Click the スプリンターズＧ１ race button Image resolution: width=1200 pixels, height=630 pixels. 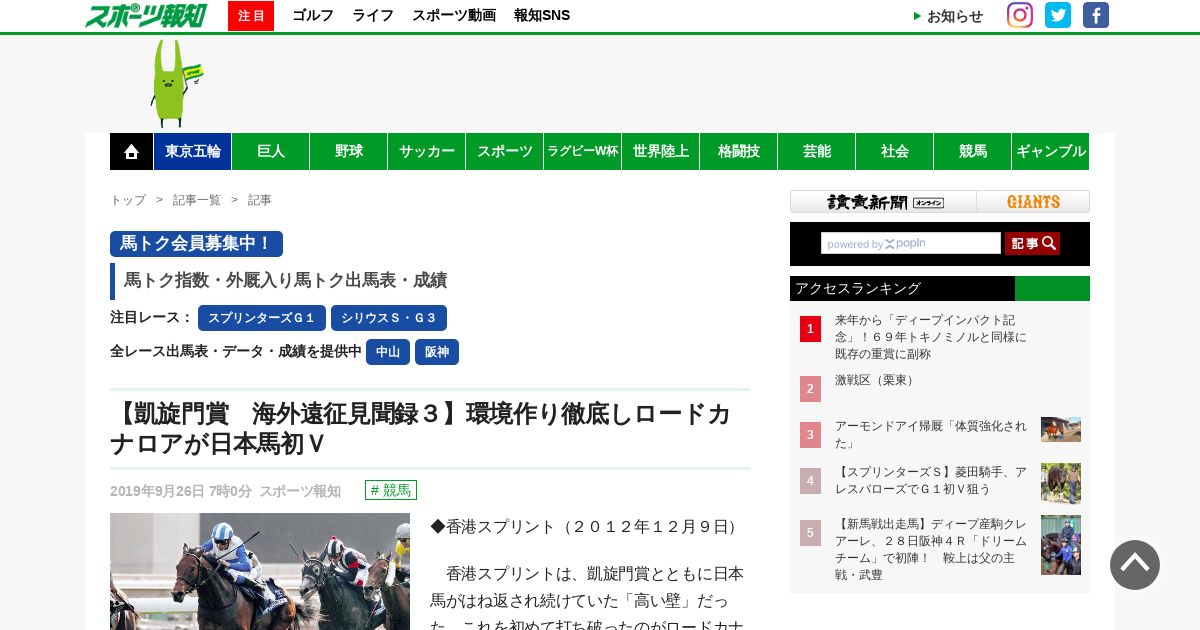262,318
